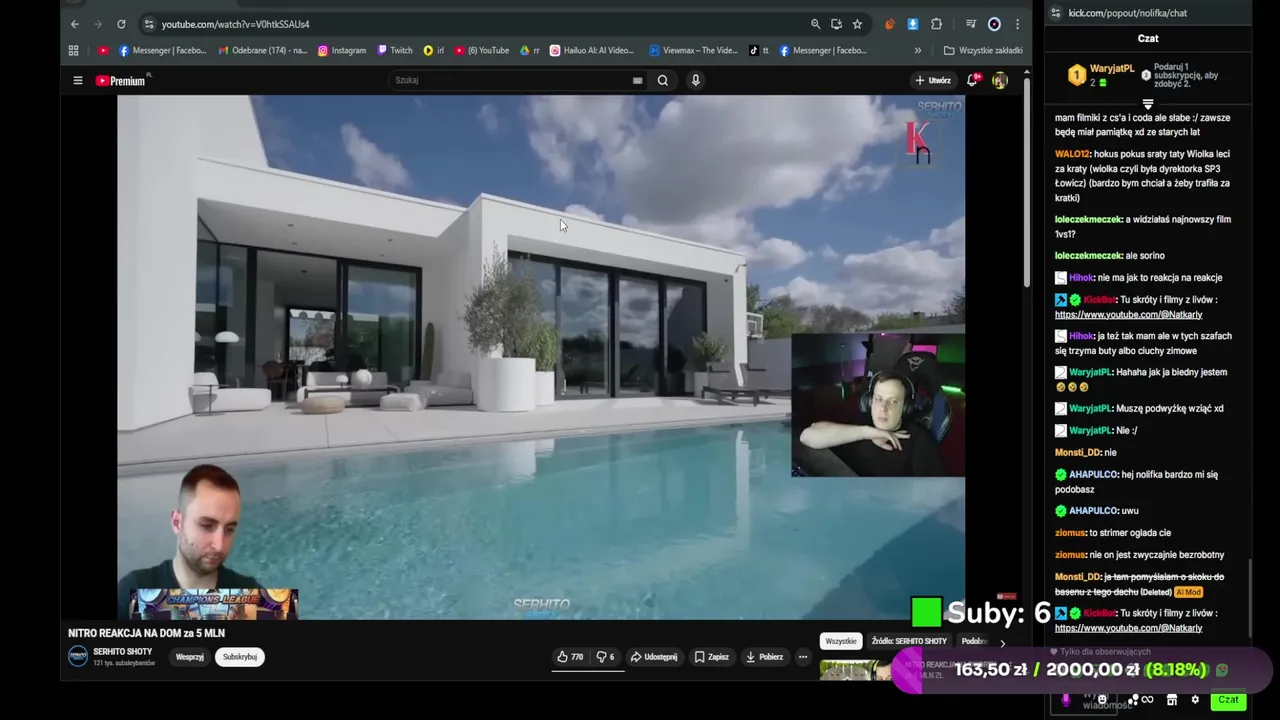Open the apps grid in bookmarks bar
This screenshot has width=1280, height=720.
(x=73, y=50)
